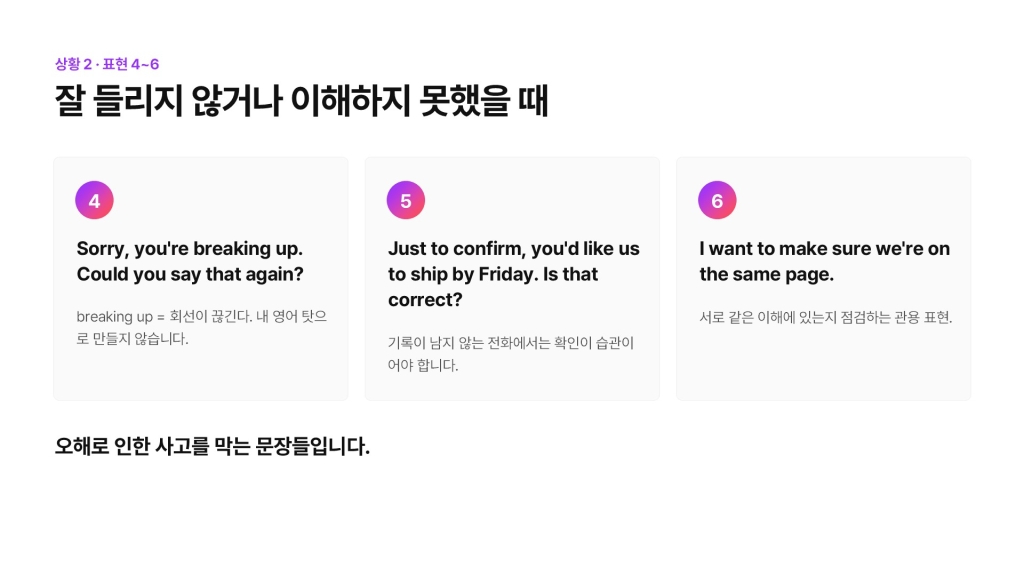Click the purple number 5 badge

tap(406, 200)
